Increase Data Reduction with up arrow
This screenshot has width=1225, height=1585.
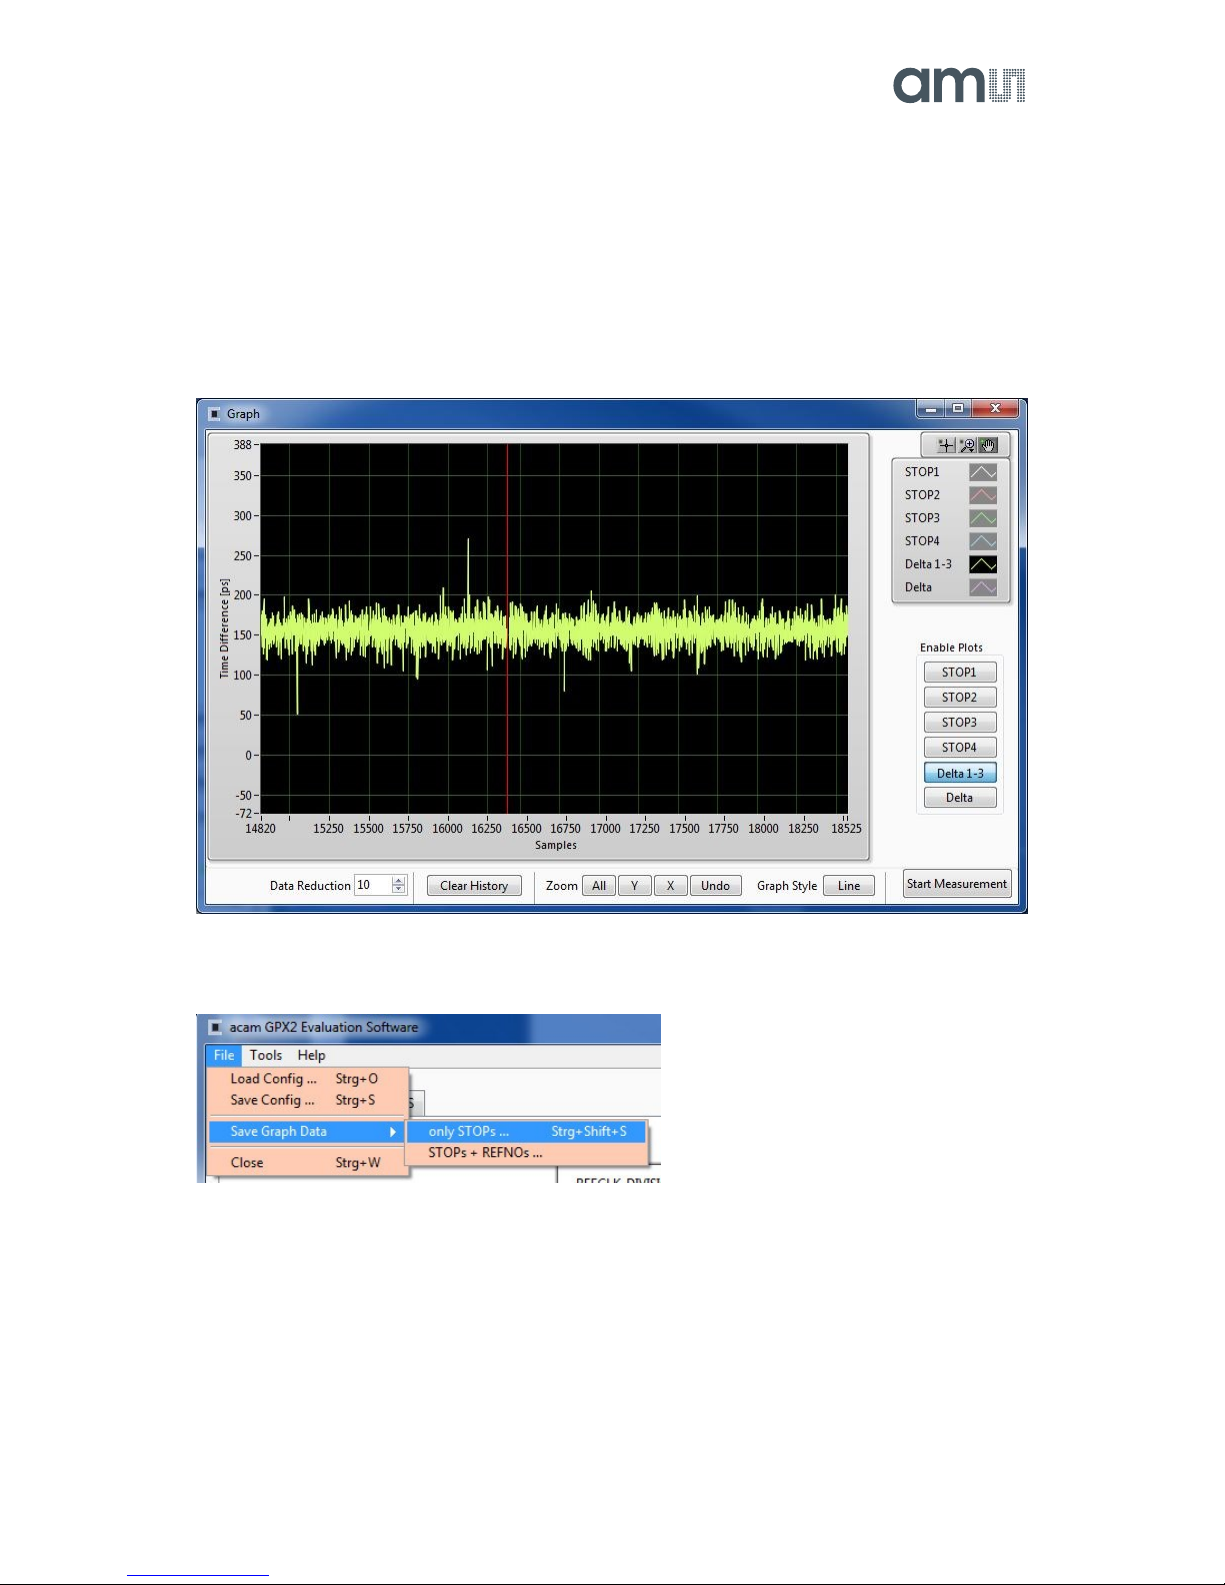click(399, 880)
